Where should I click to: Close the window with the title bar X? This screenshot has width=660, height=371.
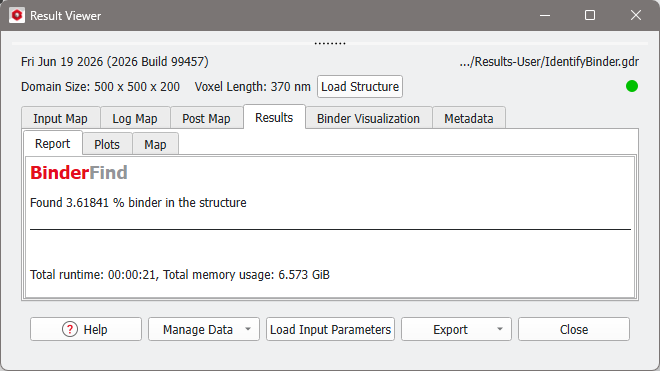pyautogui.click(x=636, y=16)
